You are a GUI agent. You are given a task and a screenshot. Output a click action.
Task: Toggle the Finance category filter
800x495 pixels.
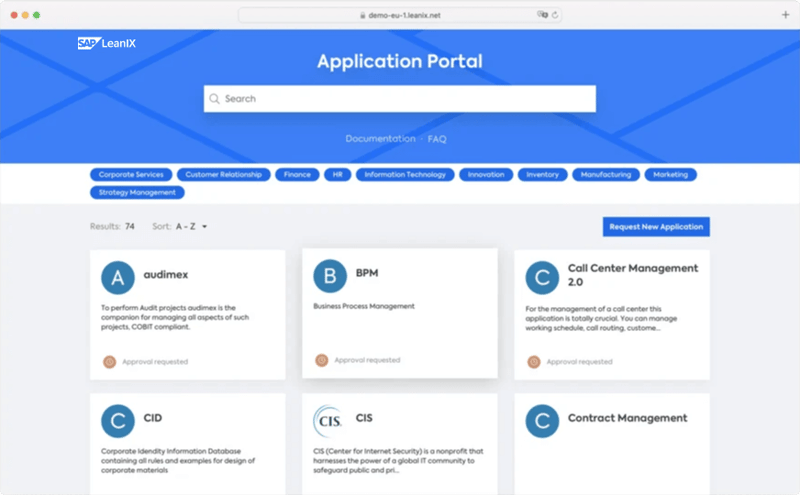(297, 174)
